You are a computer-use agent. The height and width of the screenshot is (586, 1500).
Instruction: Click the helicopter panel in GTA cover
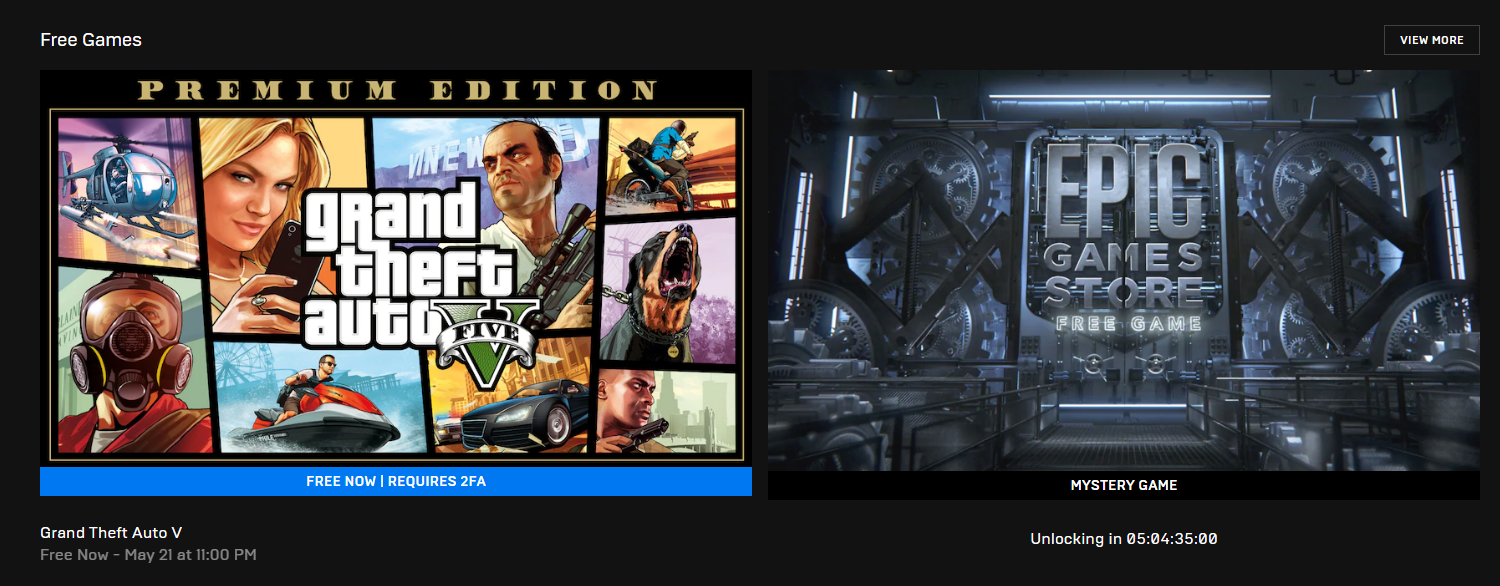(127, 188)
